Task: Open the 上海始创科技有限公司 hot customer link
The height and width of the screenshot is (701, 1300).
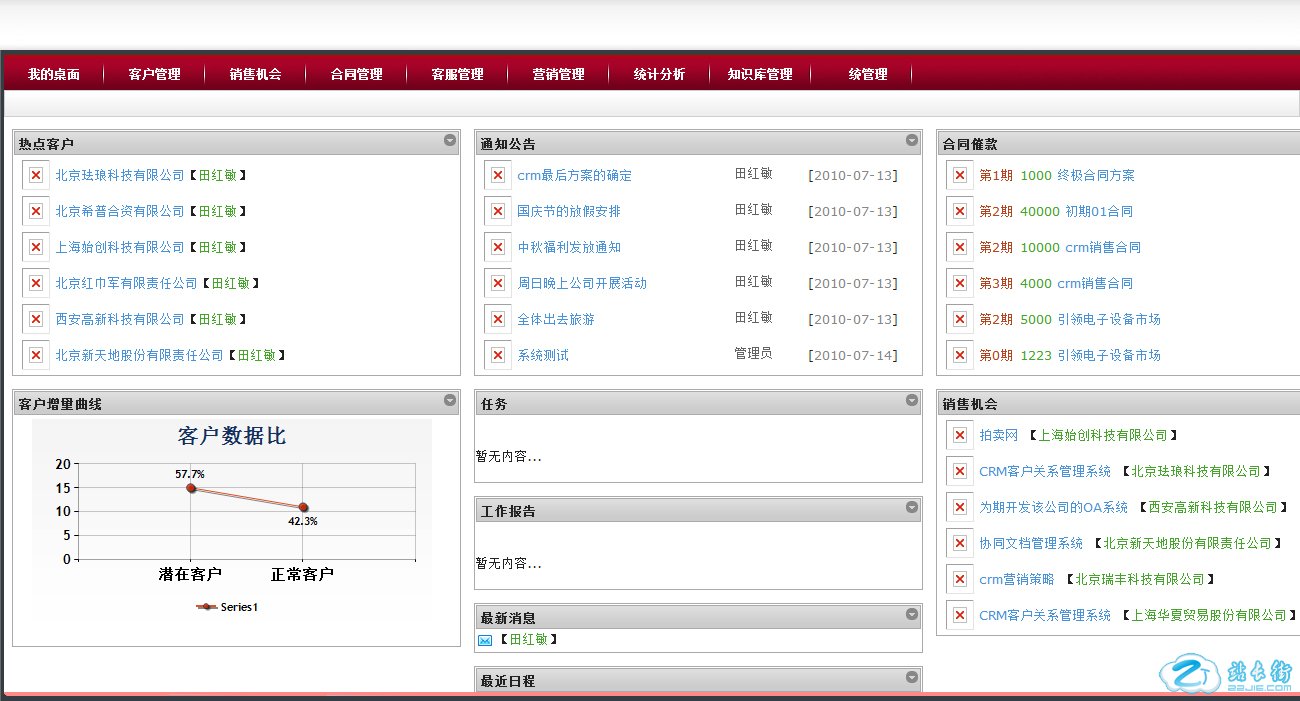Action: 120,247
